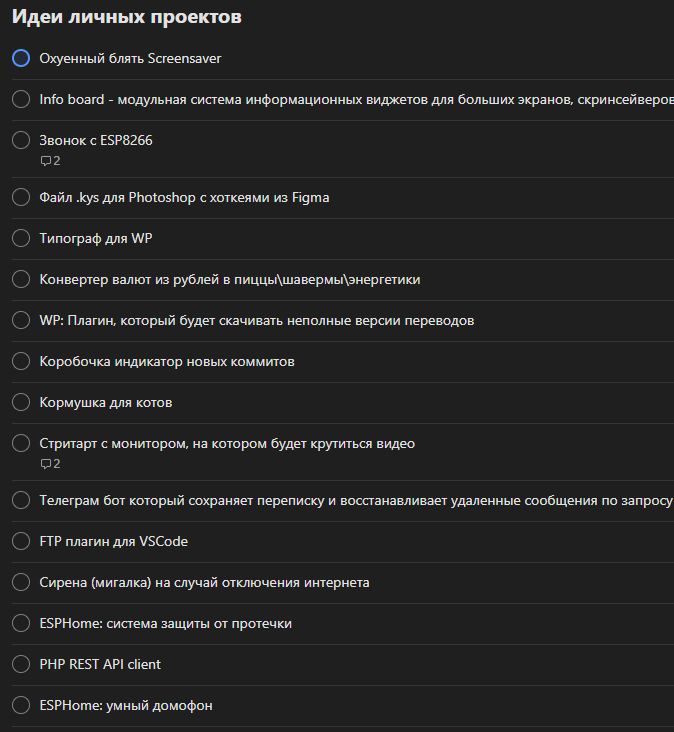The image size is (674, 732).
Task: Mark ESPHome: умный домофон as complete
Action: [x=21, y=705]
